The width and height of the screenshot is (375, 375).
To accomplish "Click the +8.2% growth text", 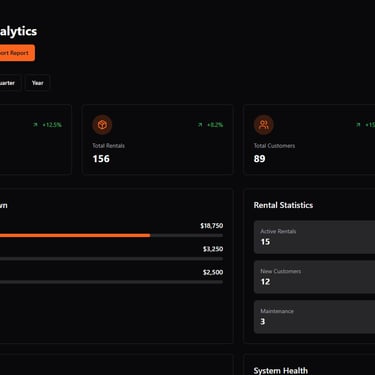I will (x=215, y=125).
